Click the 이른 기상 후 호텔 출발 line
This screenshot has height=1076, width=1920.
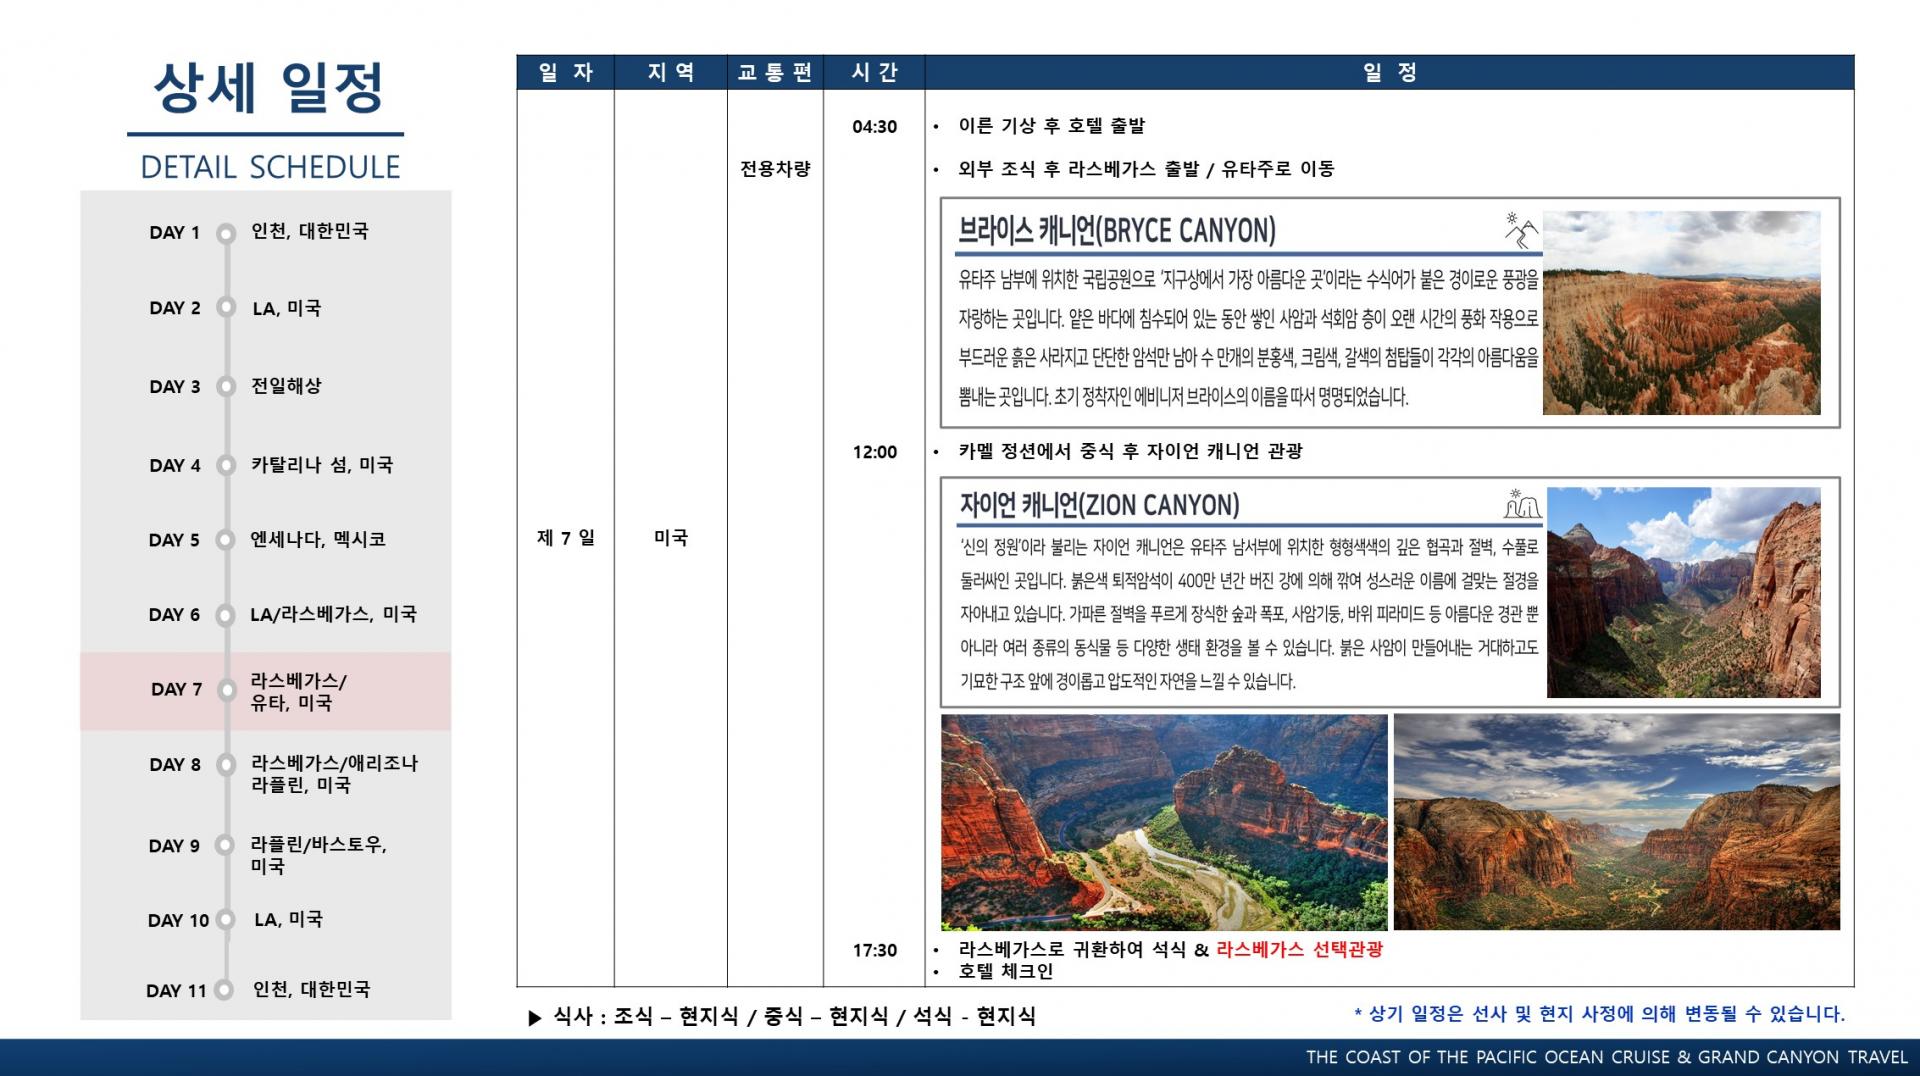[1051, 126]
